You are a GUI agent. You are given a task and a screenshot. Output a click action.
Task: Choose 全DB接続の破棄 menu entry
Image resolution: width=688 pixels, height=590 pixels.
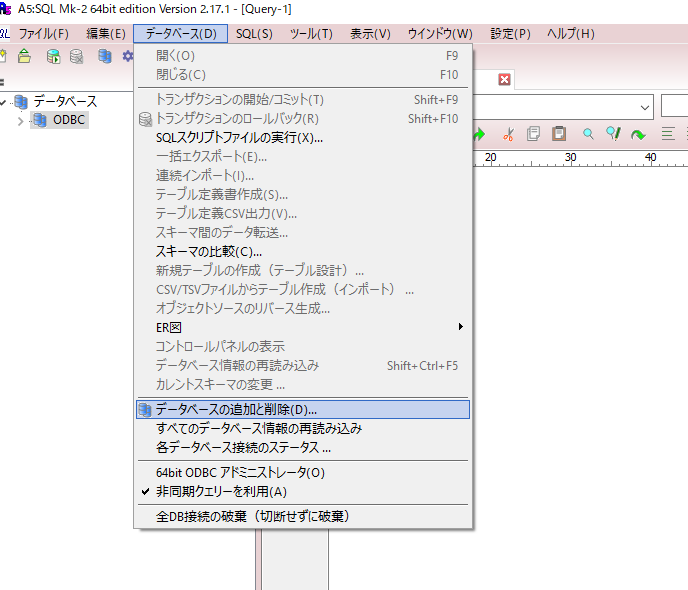pos(303,516)
